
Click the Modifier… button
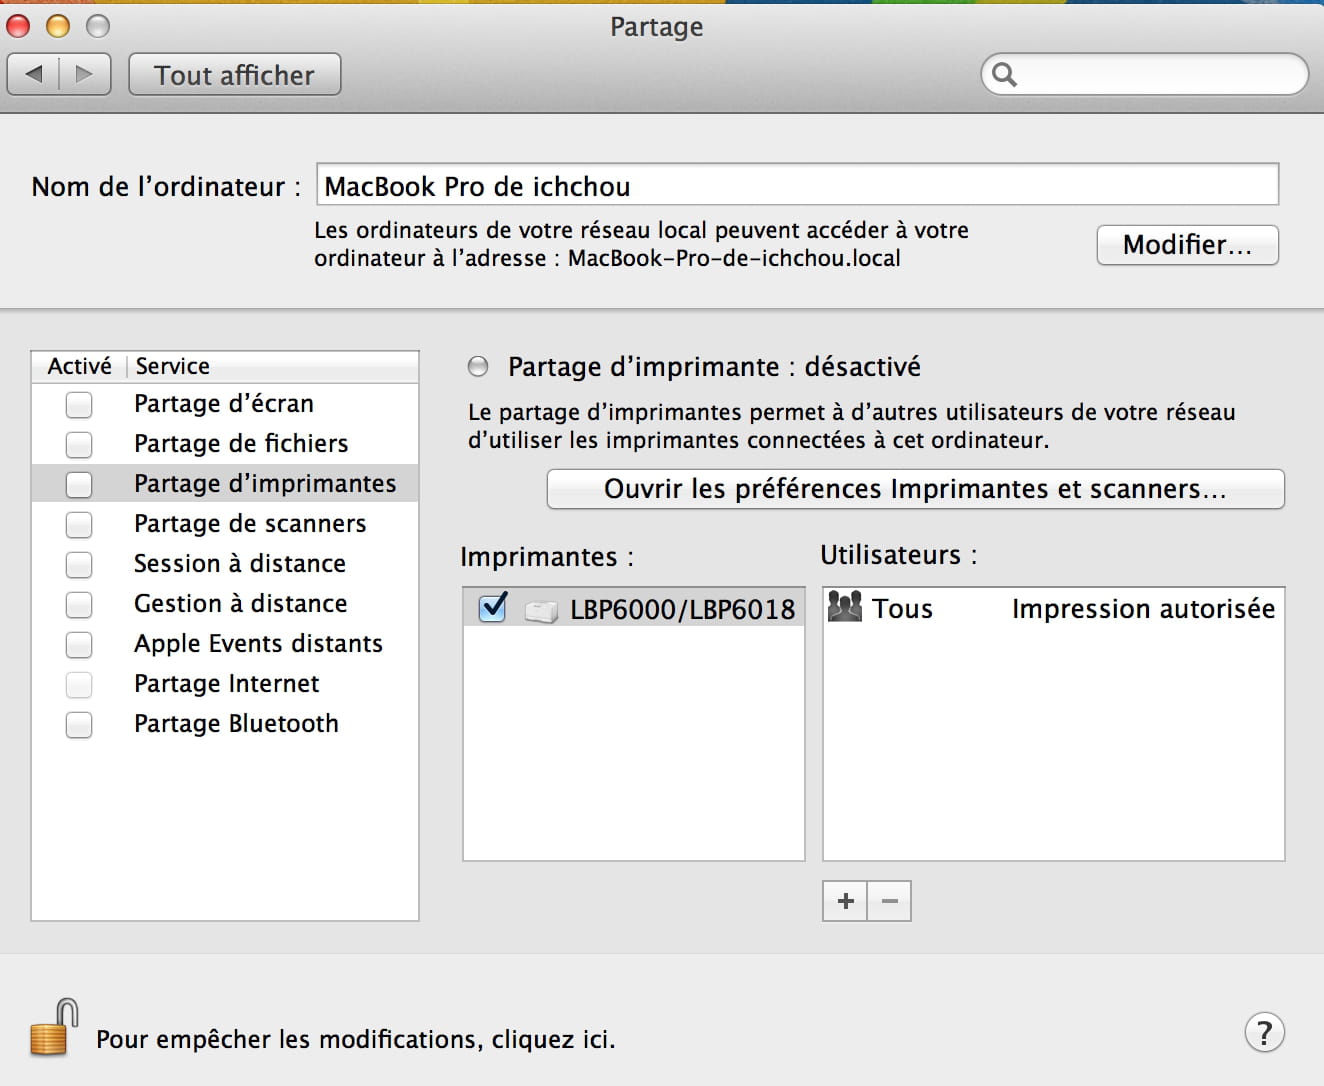(x=1187, y=245)
